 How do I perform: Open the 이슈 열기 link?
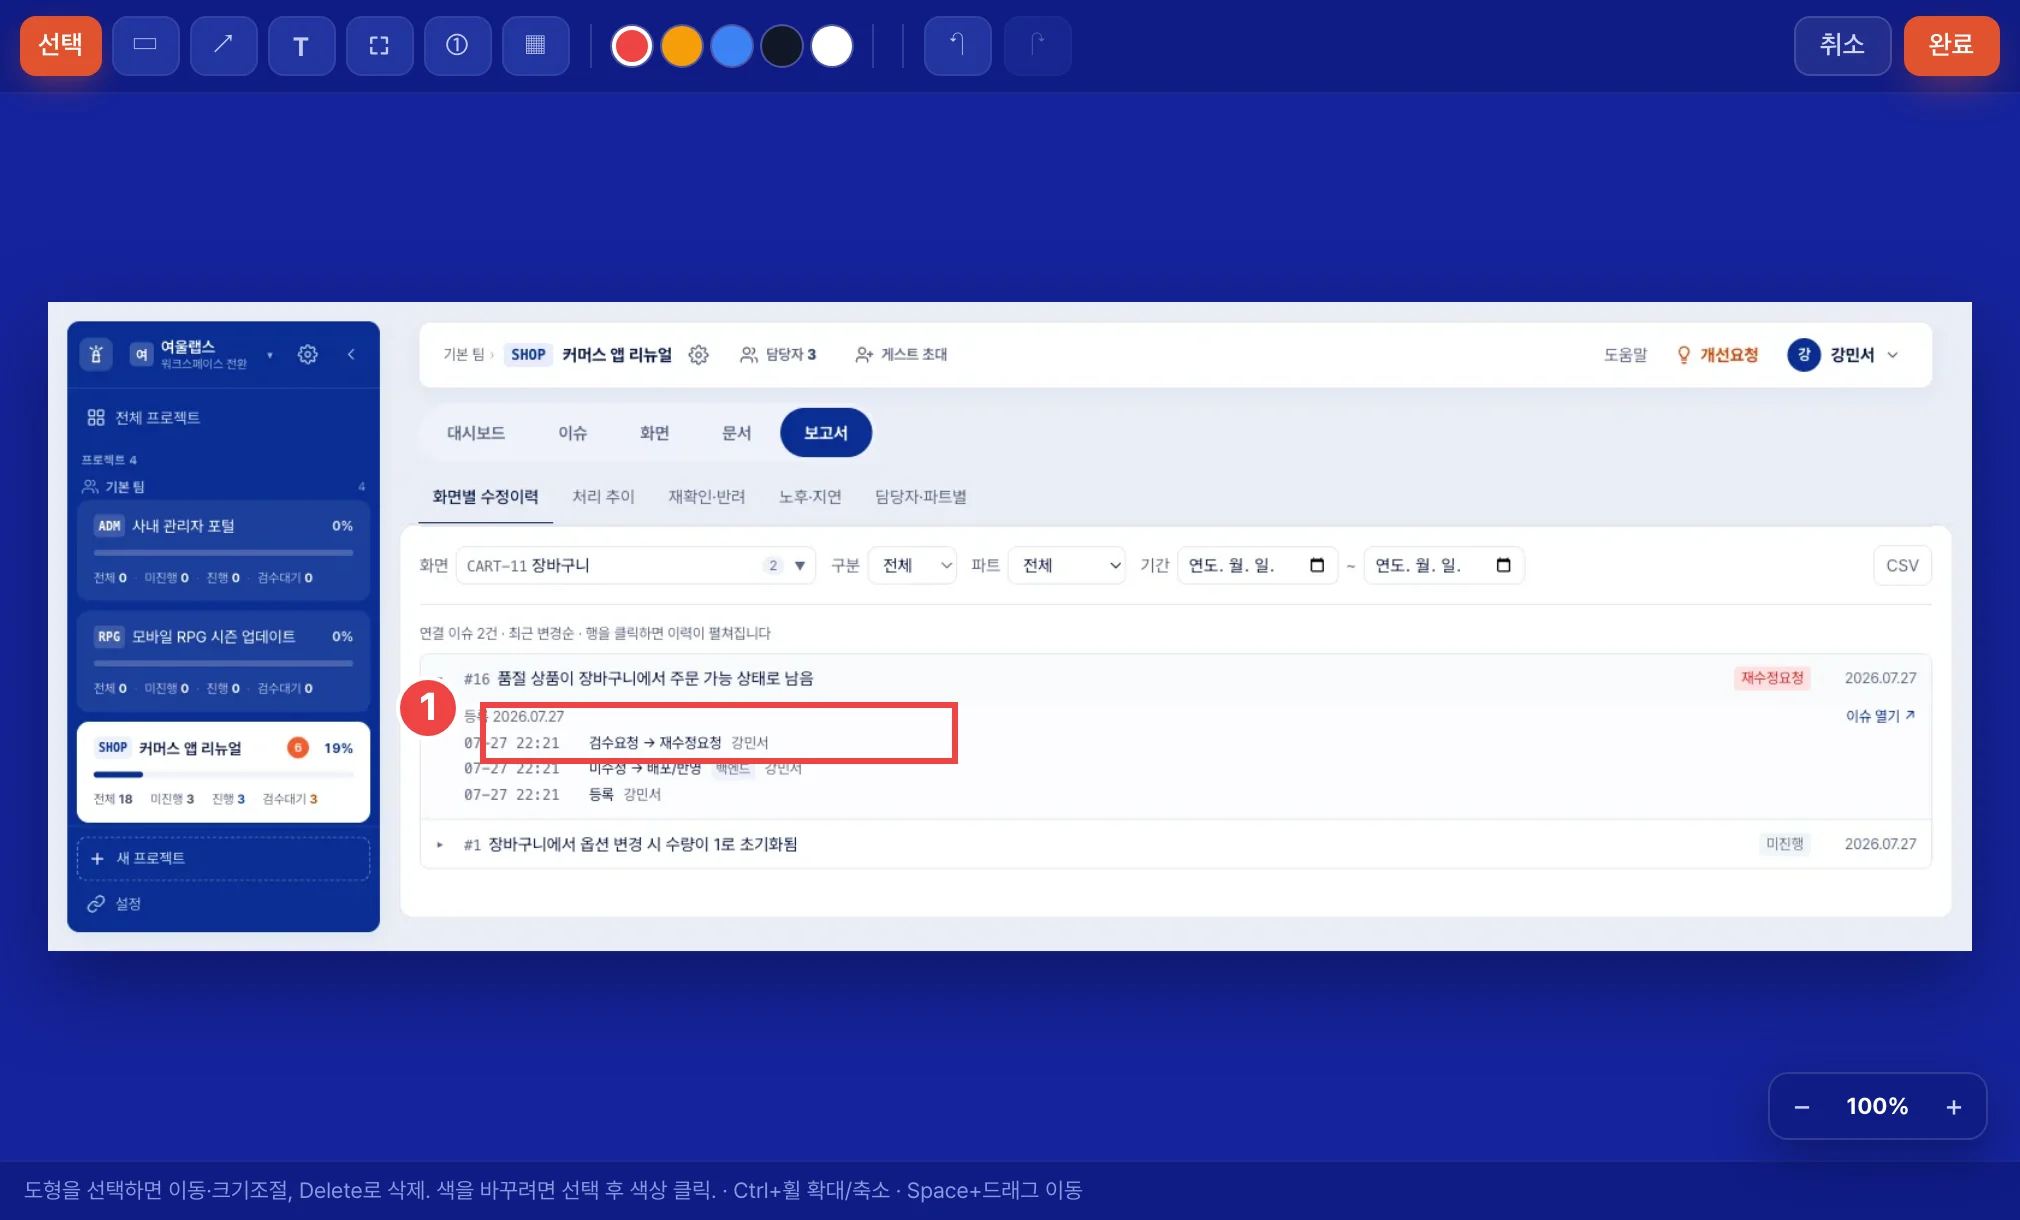(x=1880, y=716)
